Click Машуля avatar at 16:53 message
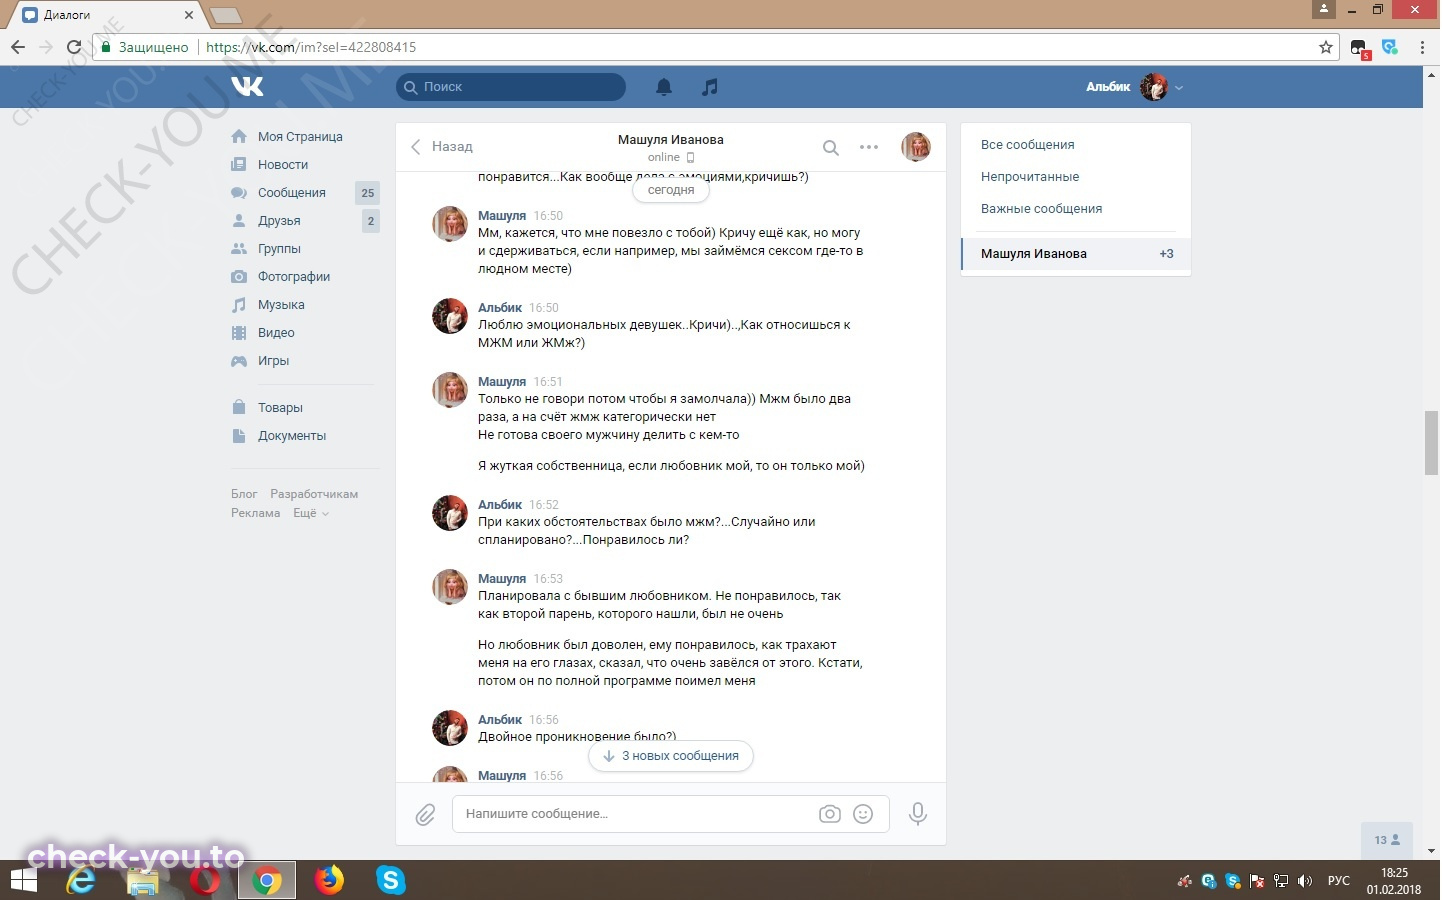 tap(450, 587)
